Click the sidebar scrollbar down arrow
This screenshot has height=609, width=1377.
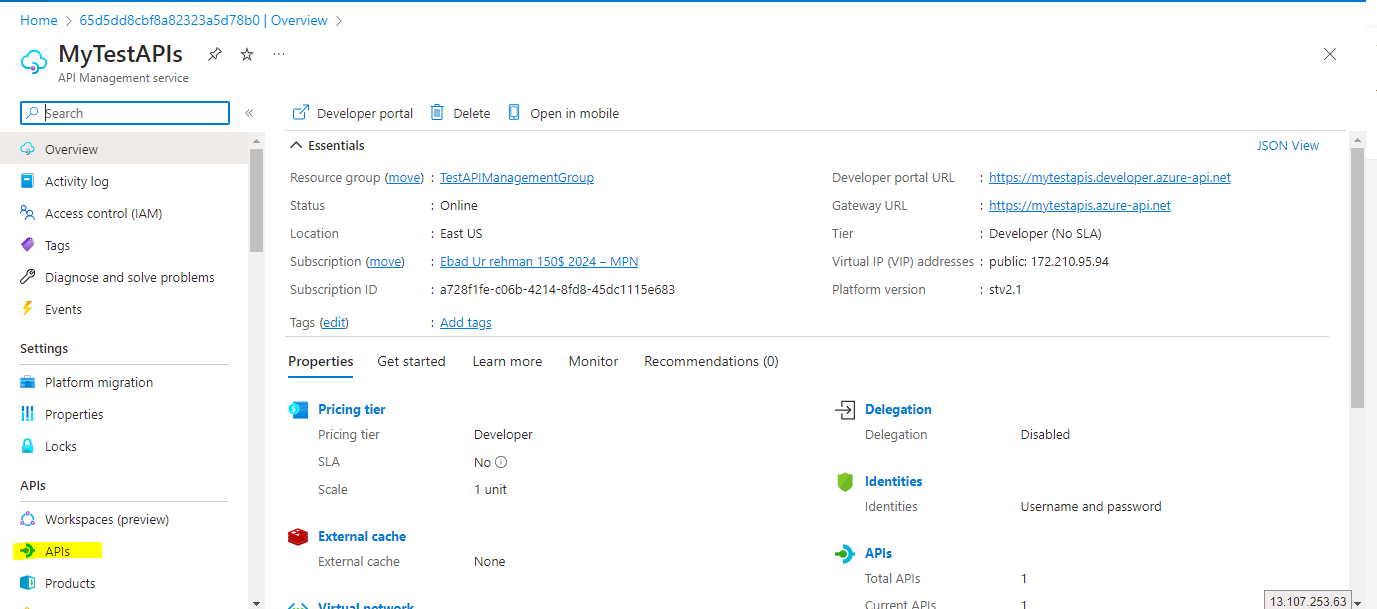[257, 602]
